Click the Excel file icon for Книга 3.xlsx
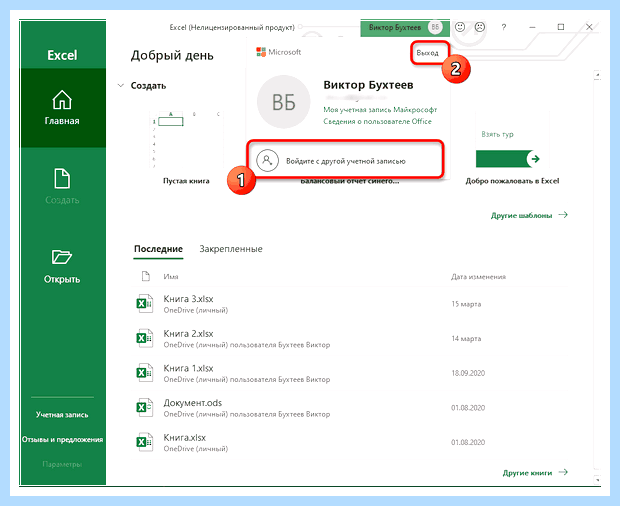The width and height of the screenshot is (620, 506). tap(144, 304)
